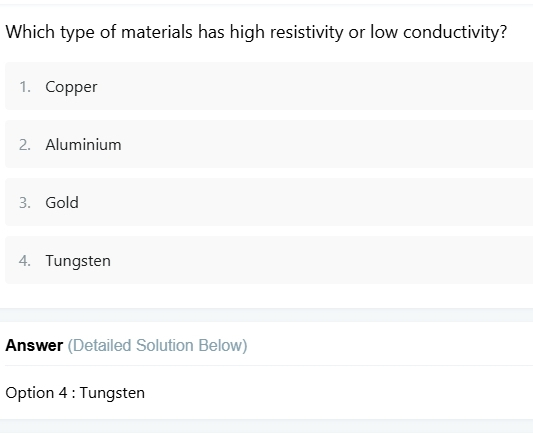The height and width of the screenshot is (442, 533).
Task: Click the bold Answer heading
Action: (34, 345)
